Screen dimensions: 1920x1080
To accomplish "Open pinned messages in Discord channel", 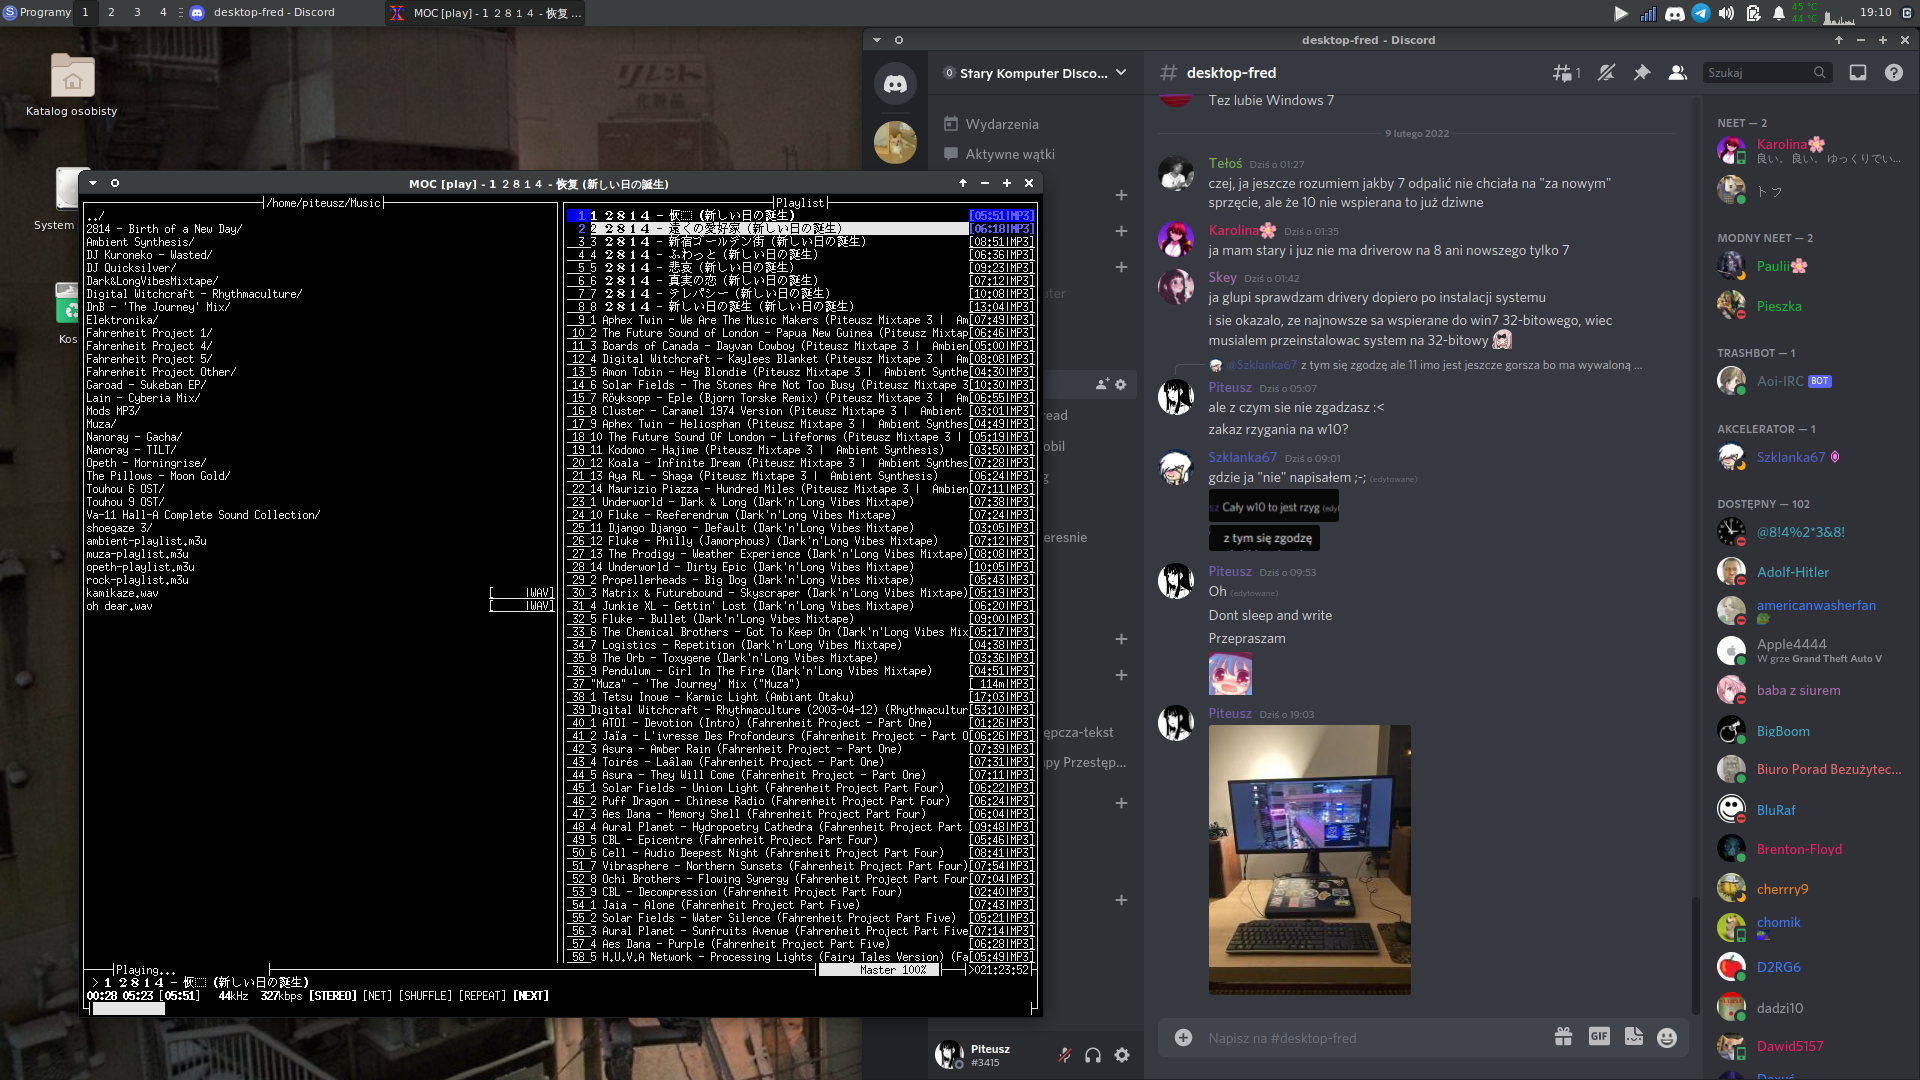I will coord(1642,73).
